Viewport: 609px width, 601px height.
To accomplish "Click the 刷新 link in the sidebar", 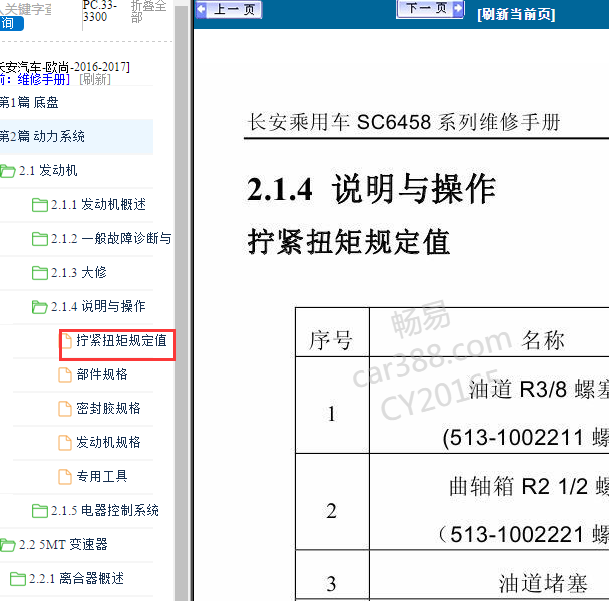I will click(95, 79).
